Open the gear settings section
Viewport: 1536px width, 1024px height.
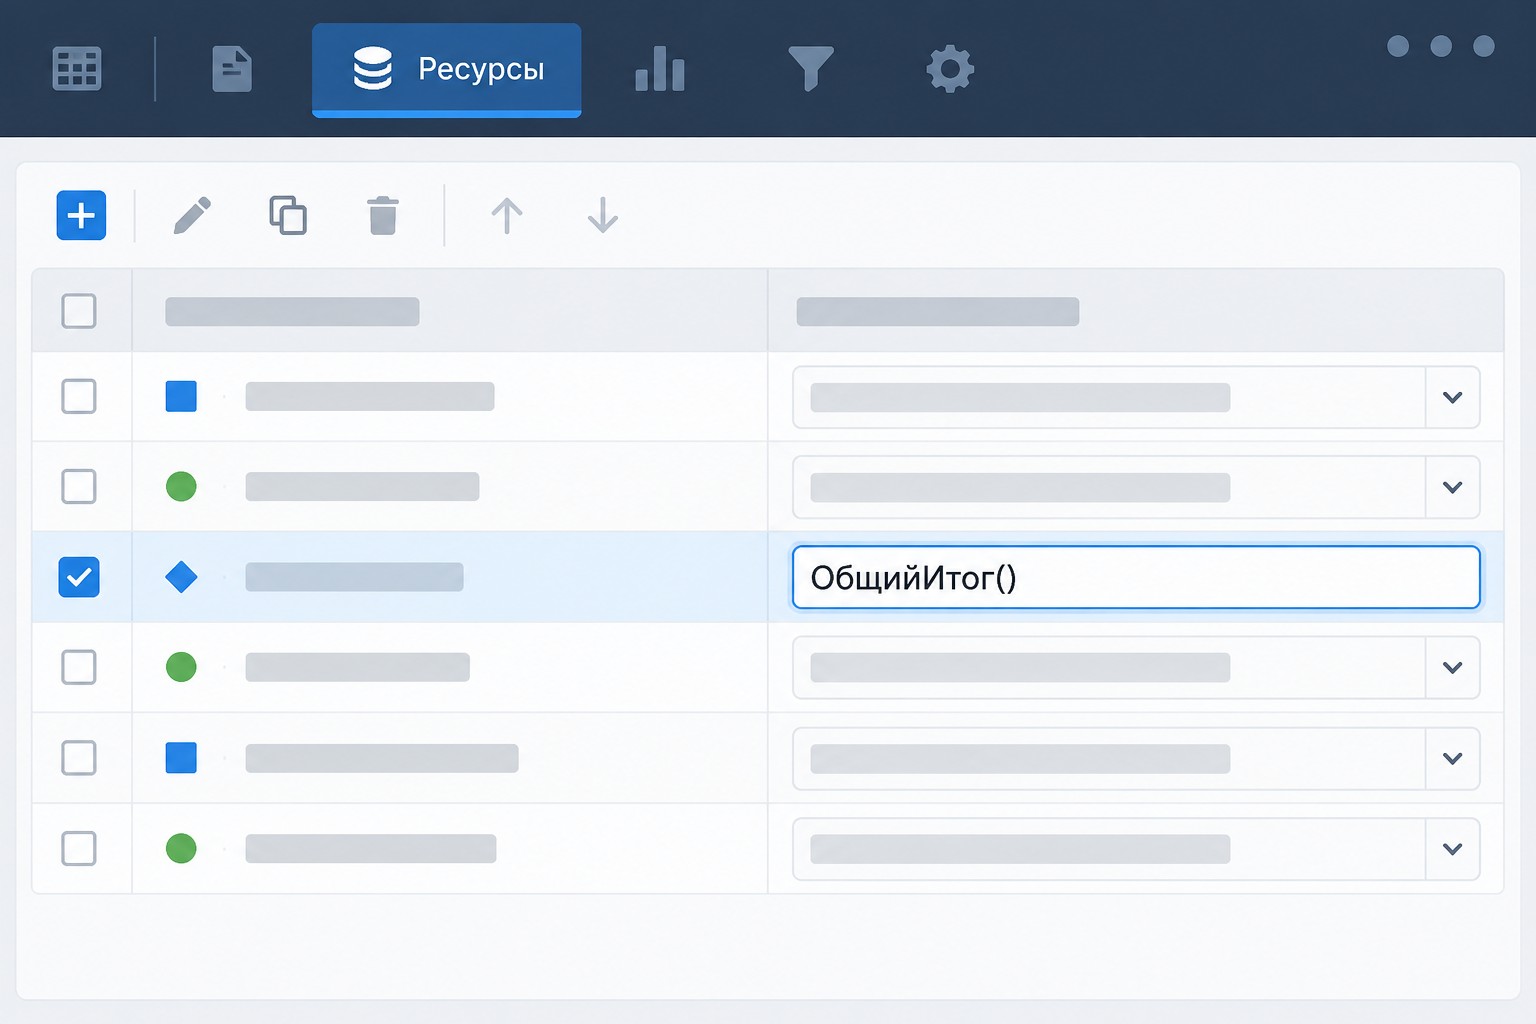(950, 69)
